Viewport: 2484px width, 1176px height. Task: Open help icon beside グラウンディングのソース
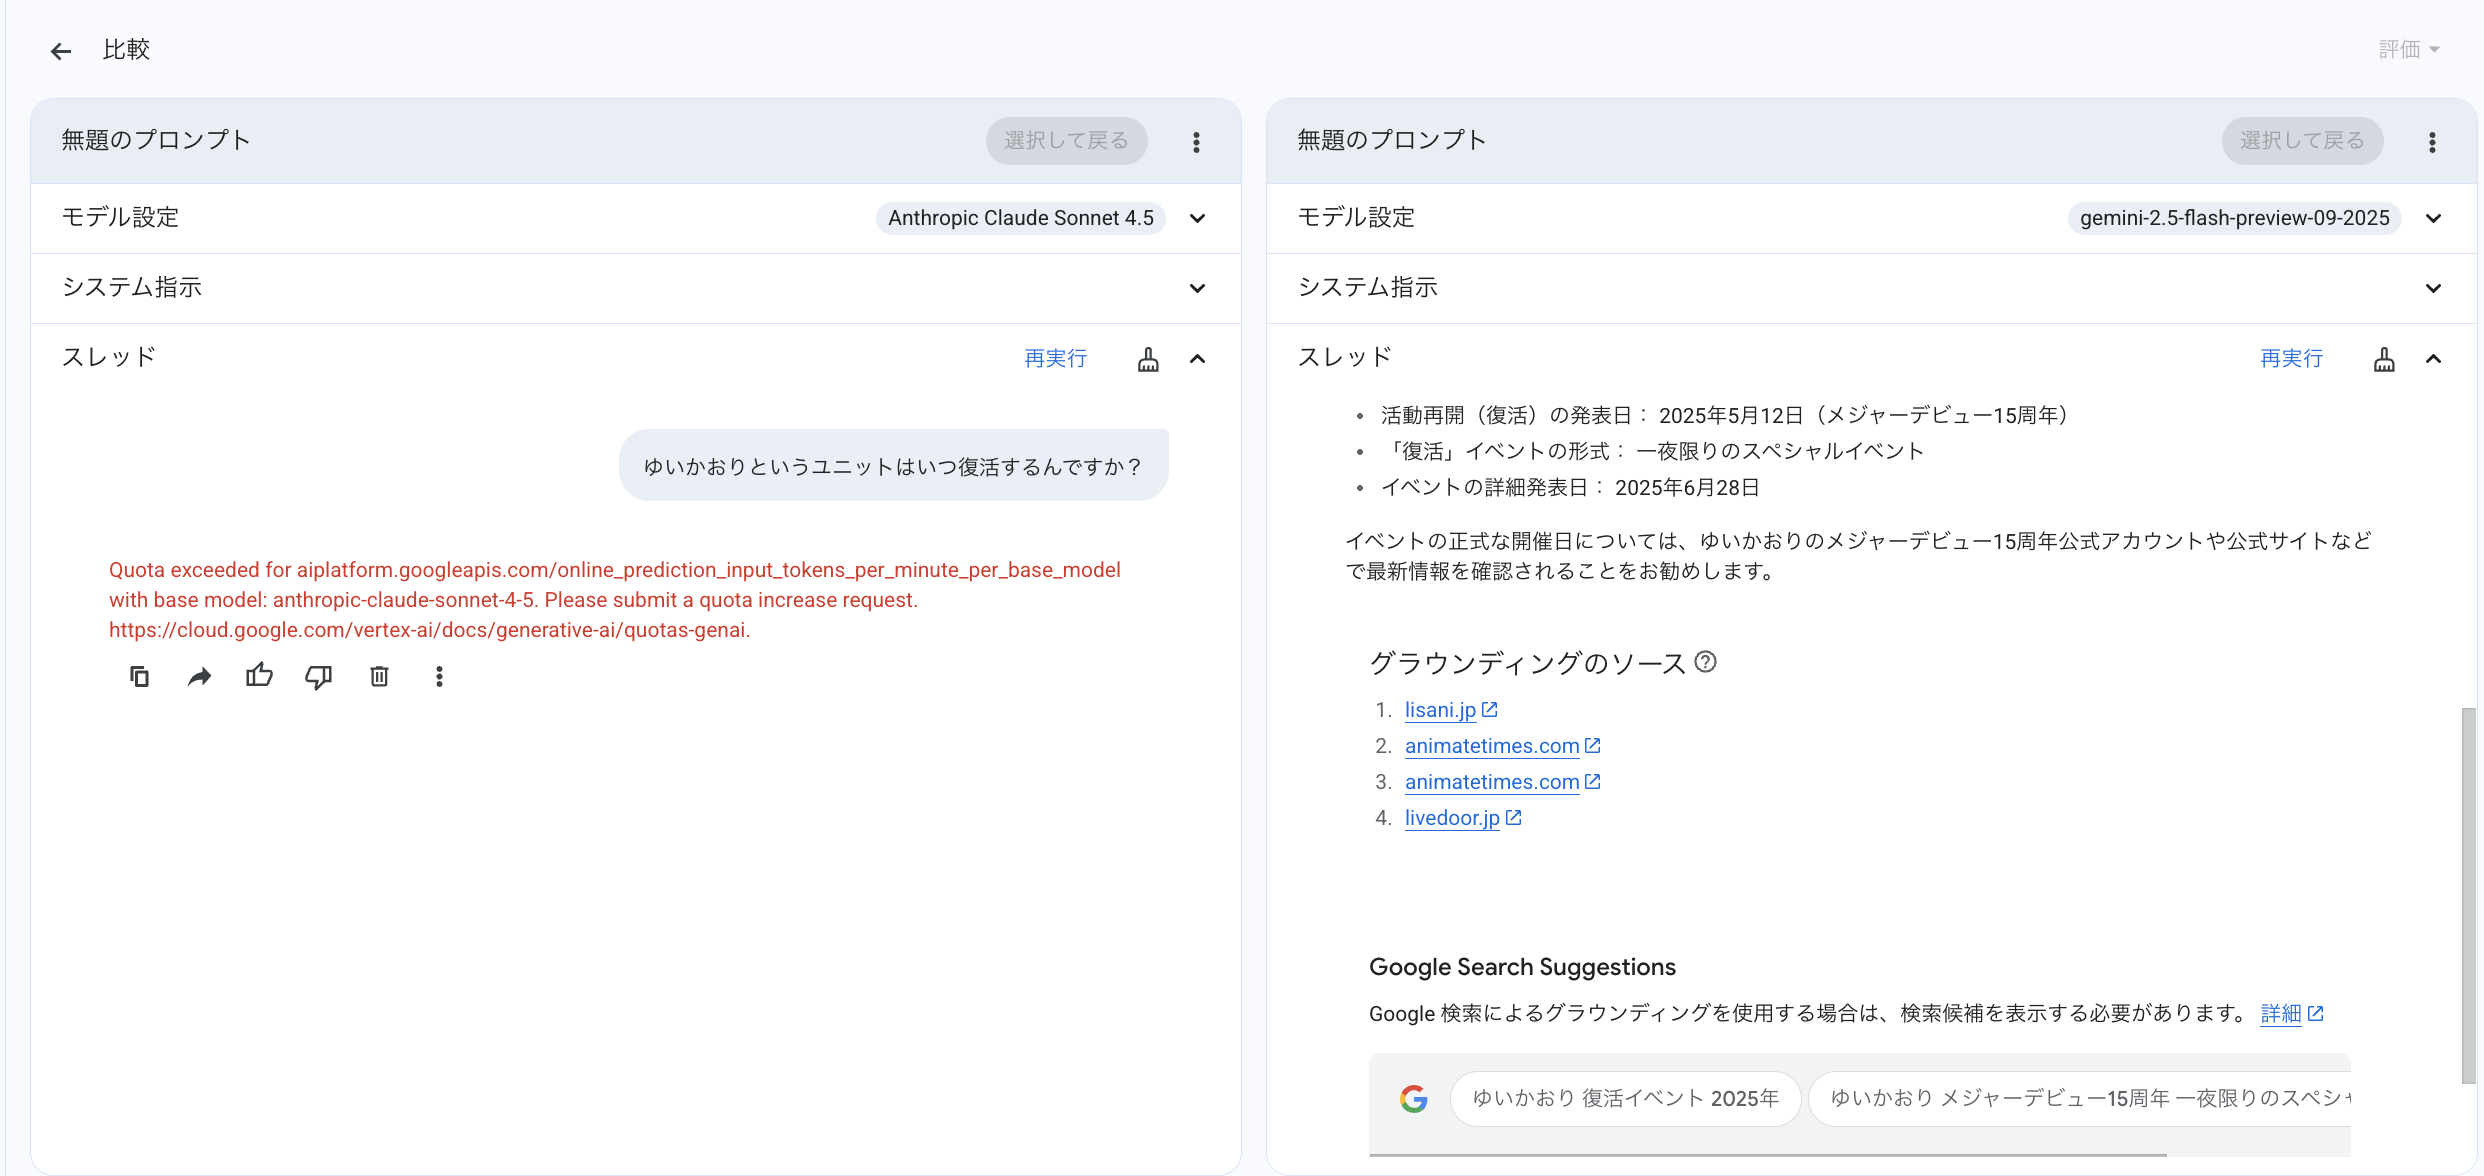click(x=1706, y=662)
